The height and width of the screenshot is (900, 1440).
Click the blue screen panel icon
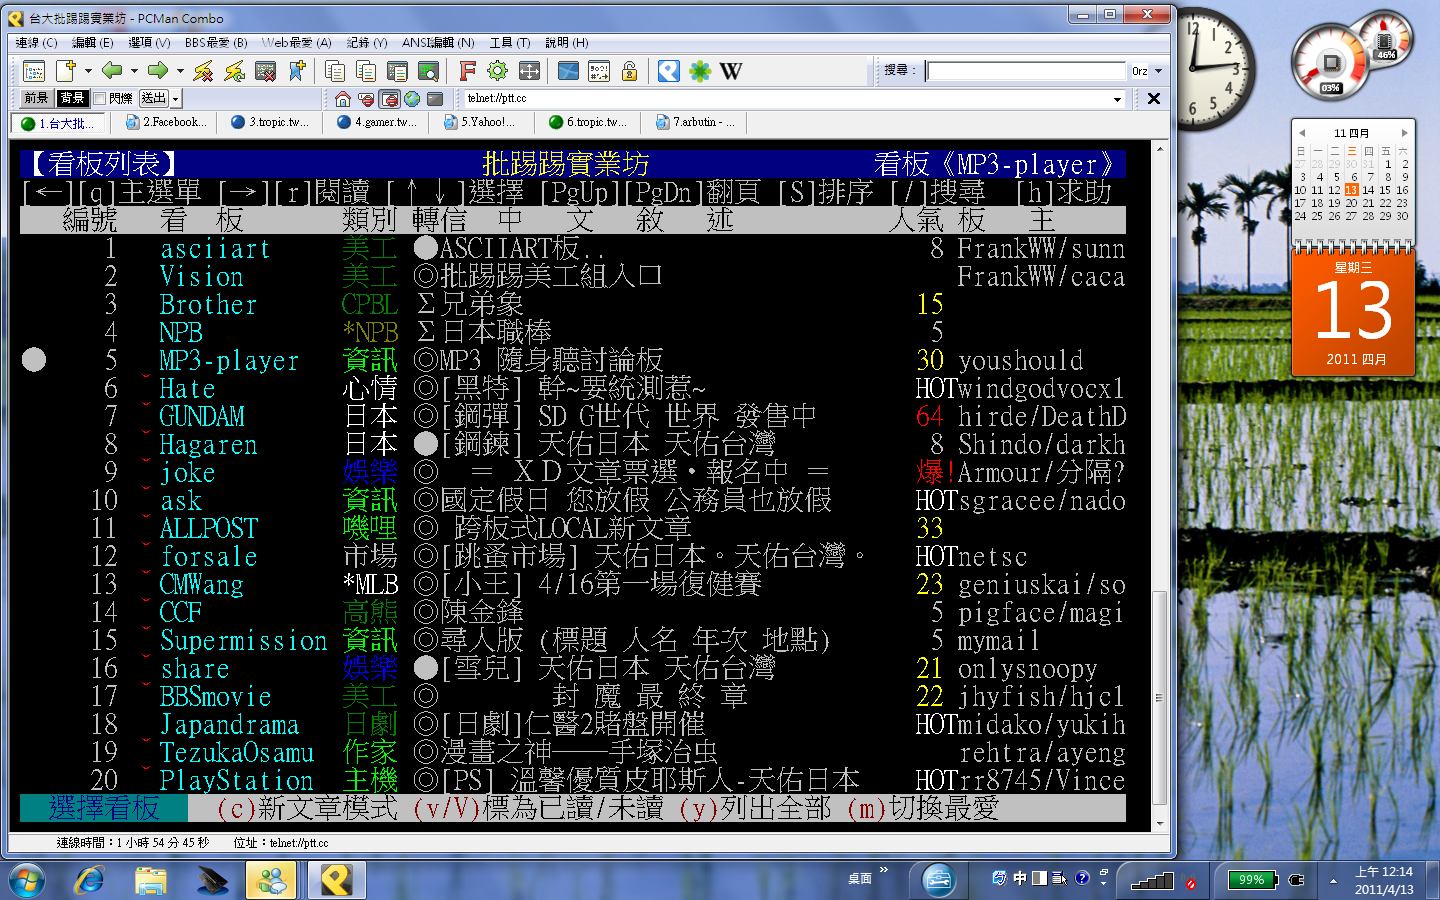tap(568, 71)
